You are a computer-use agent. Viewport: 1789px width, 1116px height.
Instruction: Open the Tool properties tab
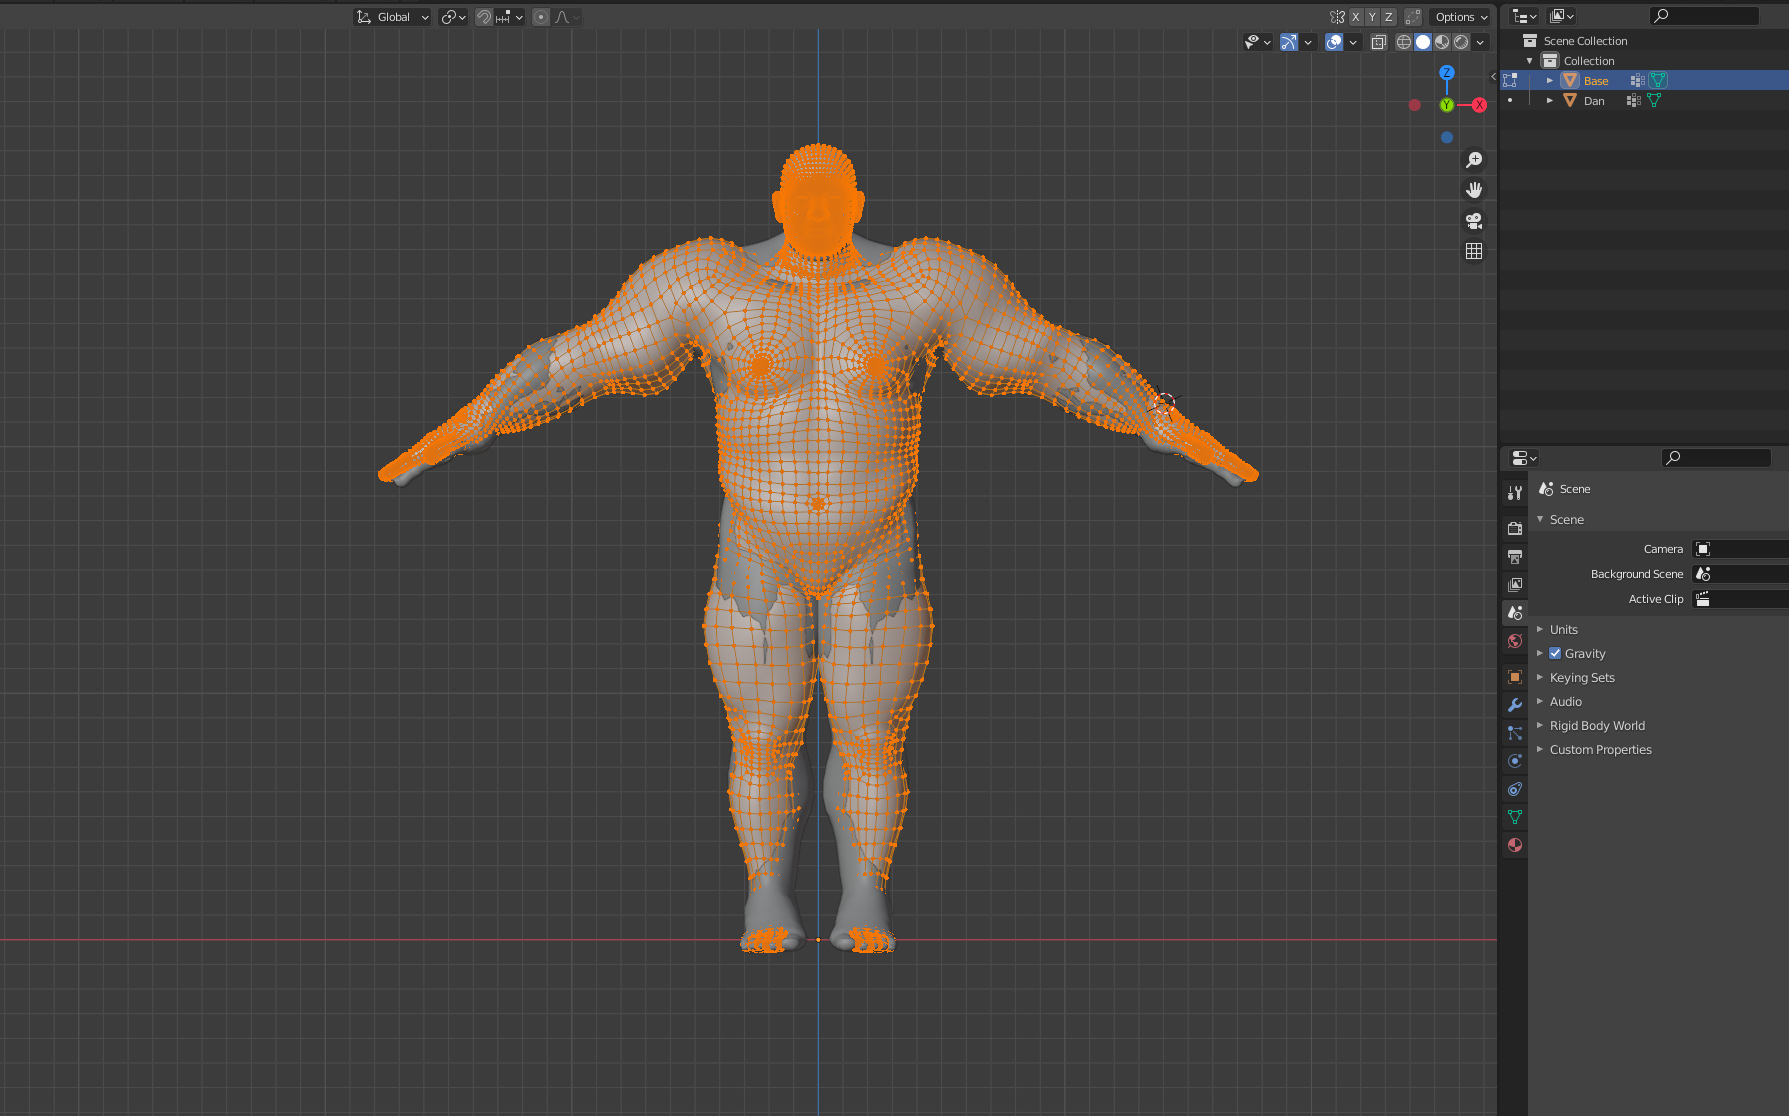[1515, 492]
